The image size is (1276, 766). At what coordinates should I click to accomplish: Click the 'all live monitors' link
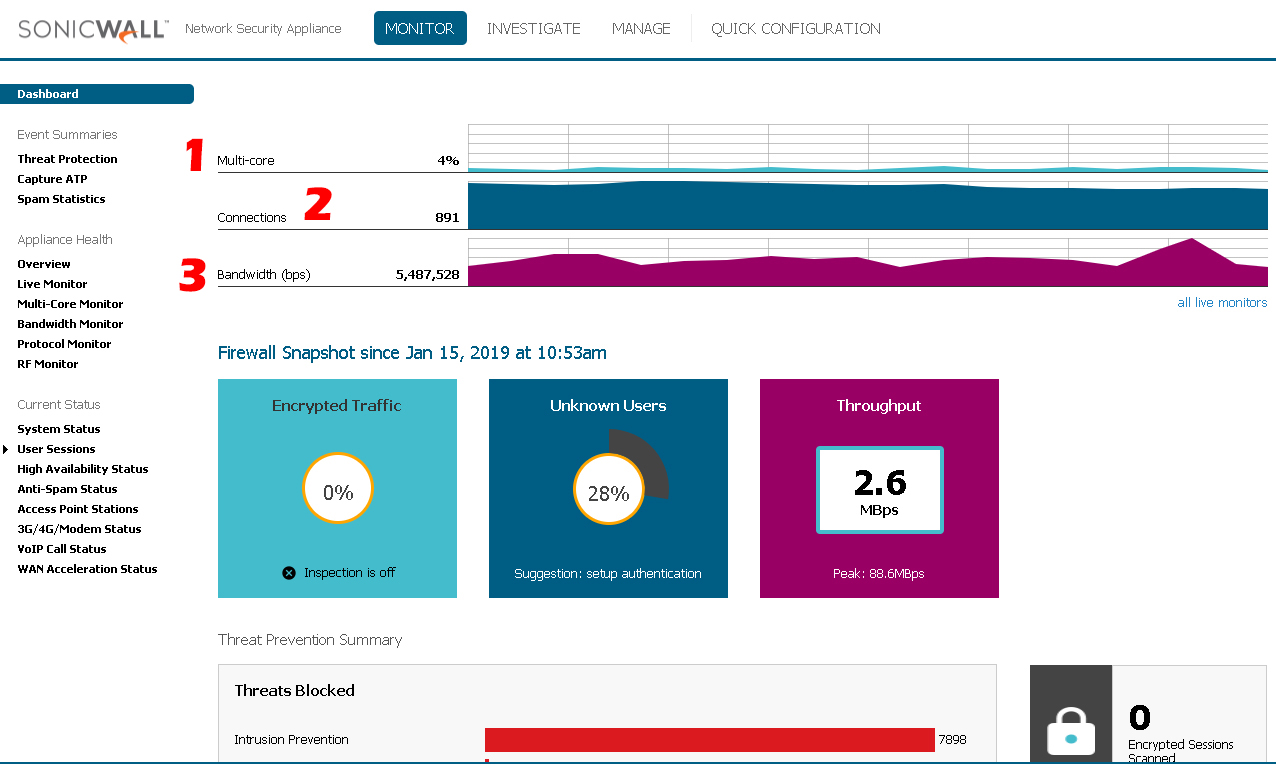coord(1221,302)
